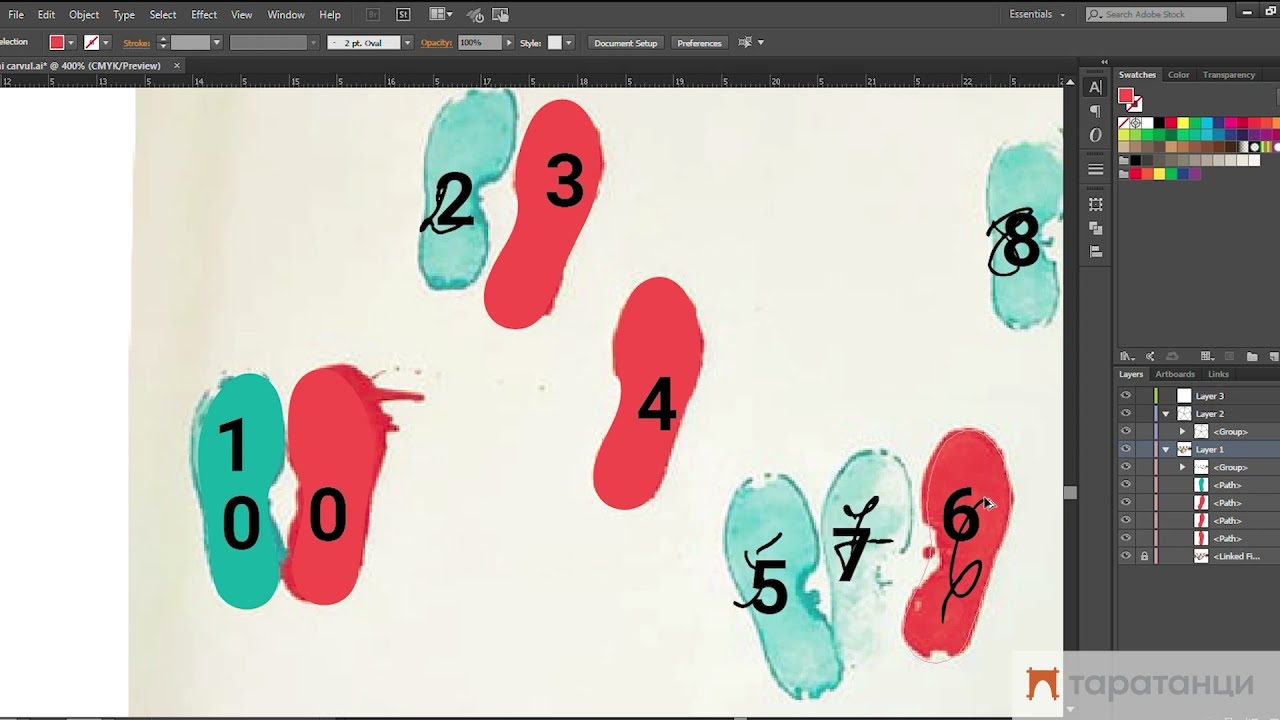Open the Paragraph panel icon
This screenshot has width=1280, height=720.
pos(1096,111)
